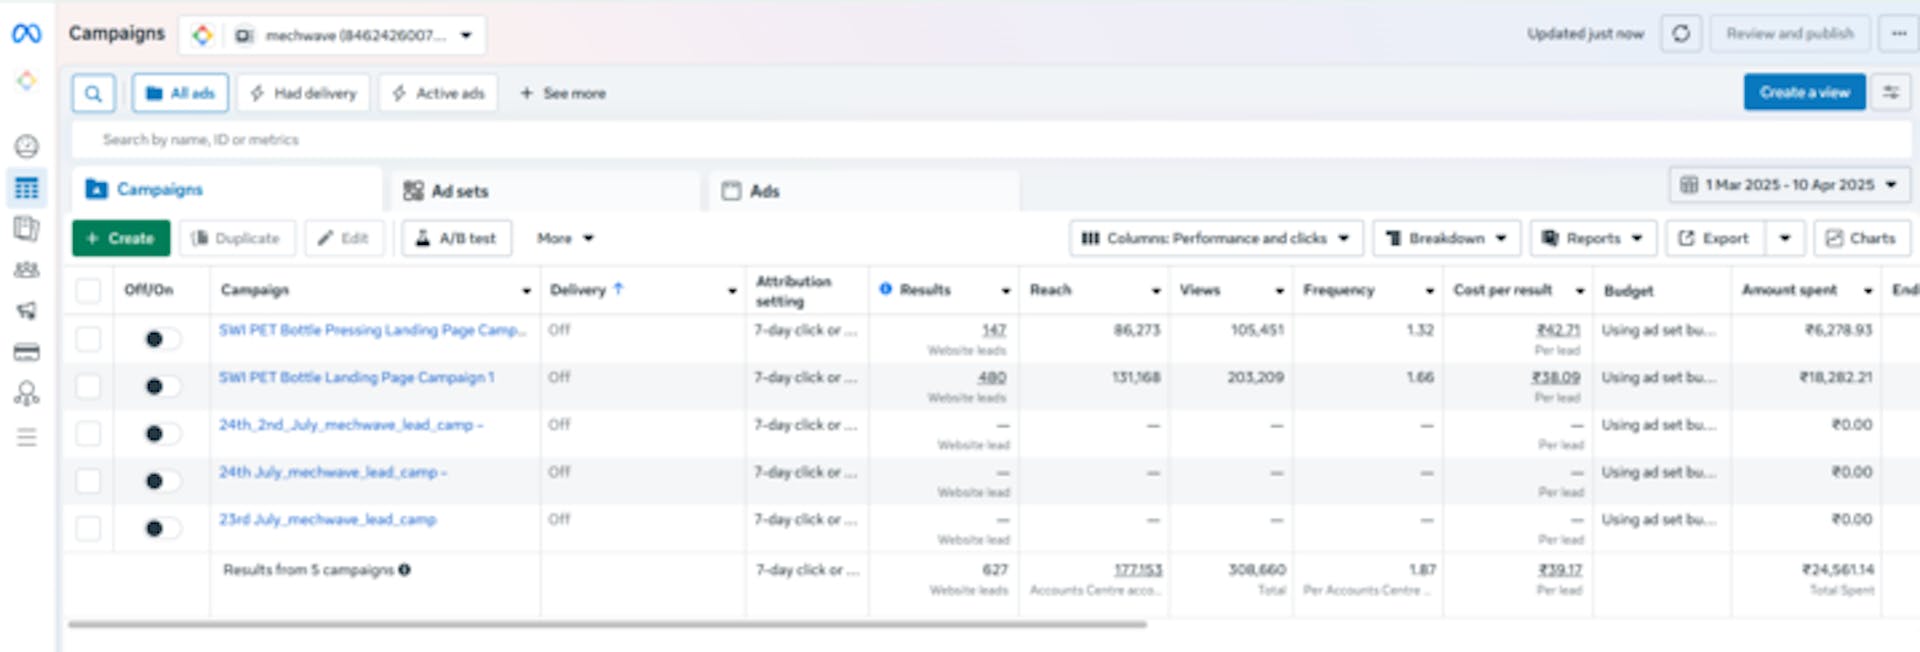Viewport: 1920px width, 652px height.
Task: Open the Results column header menu
Action: pyautogui.click(x=1005, y=291)
